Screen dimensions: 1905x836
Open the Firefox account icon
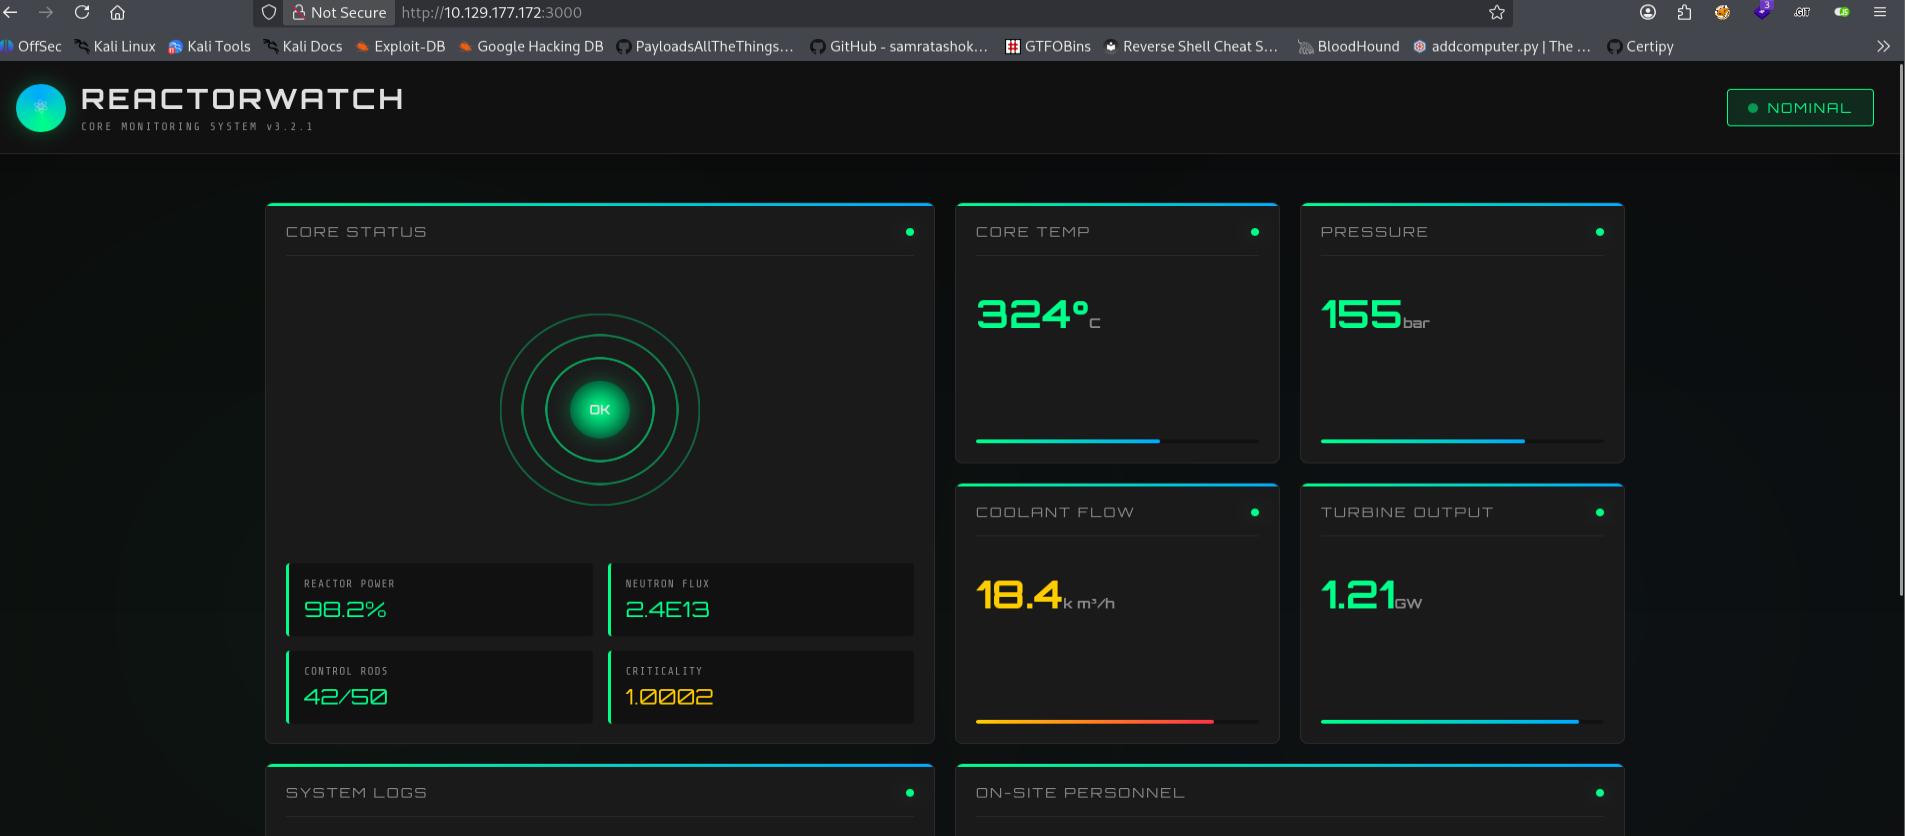[1648, 12]
